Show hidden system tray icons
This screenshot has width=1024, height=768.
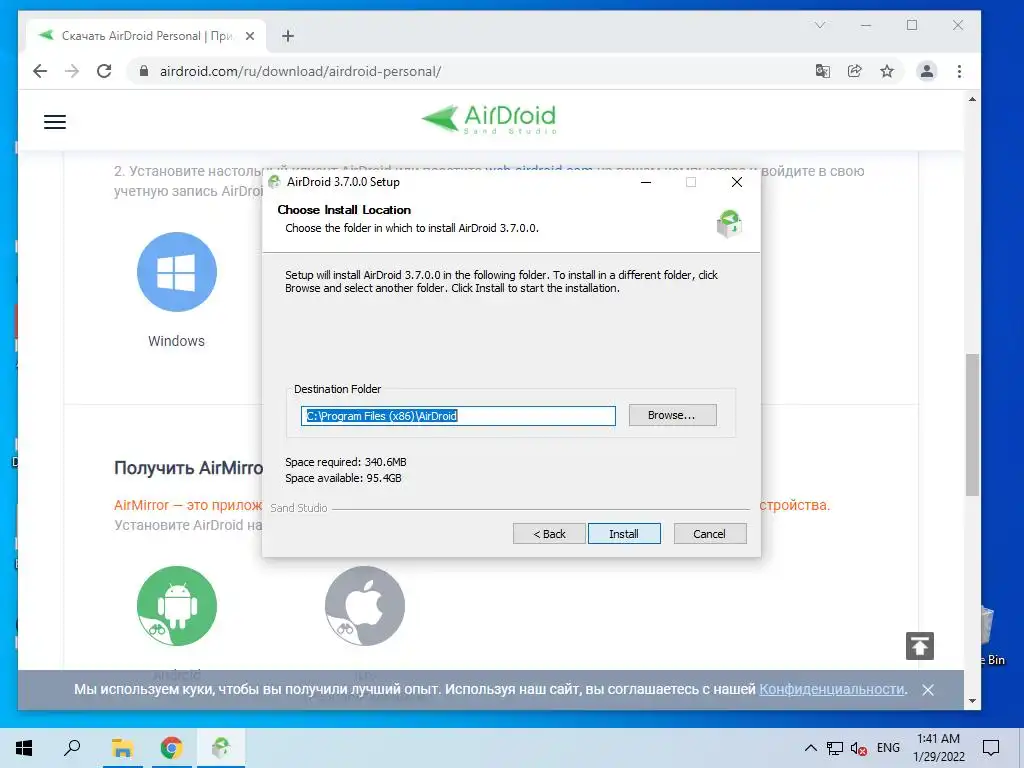click(810, 748)
